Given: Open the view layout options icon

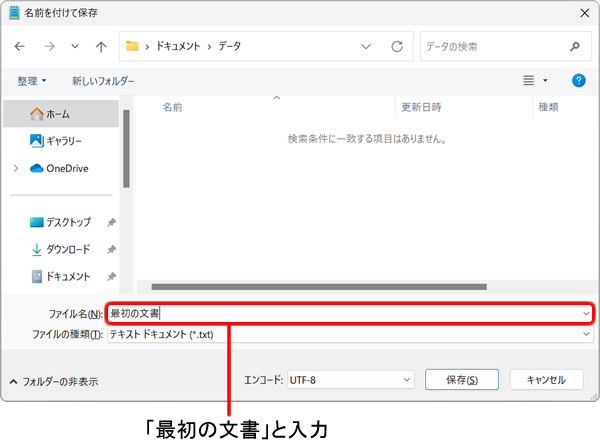Looking at the screenshot, I should click(x=529, y=80).
